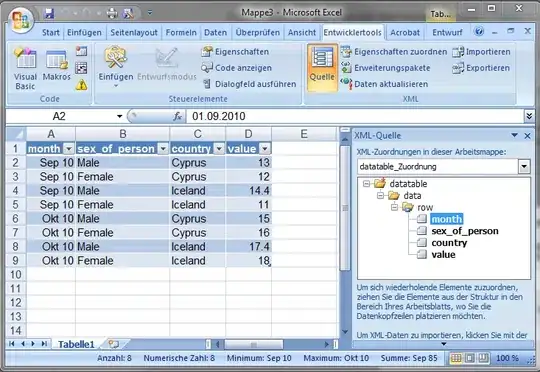Click Code anzeigen

(237, 68)
